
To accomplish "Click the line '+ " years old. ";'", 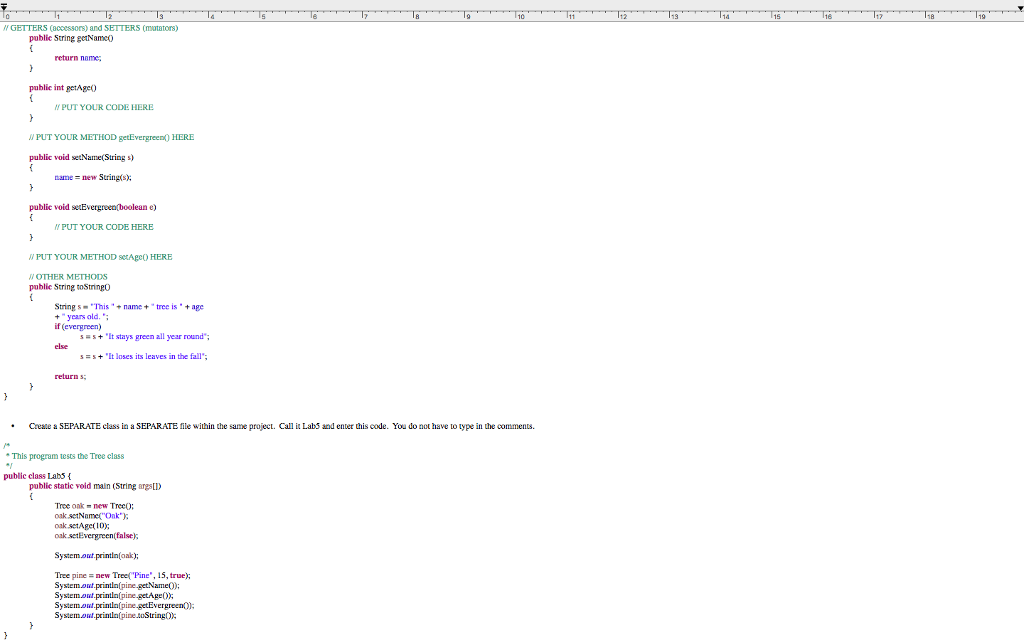I will click(x=82, y=317).
